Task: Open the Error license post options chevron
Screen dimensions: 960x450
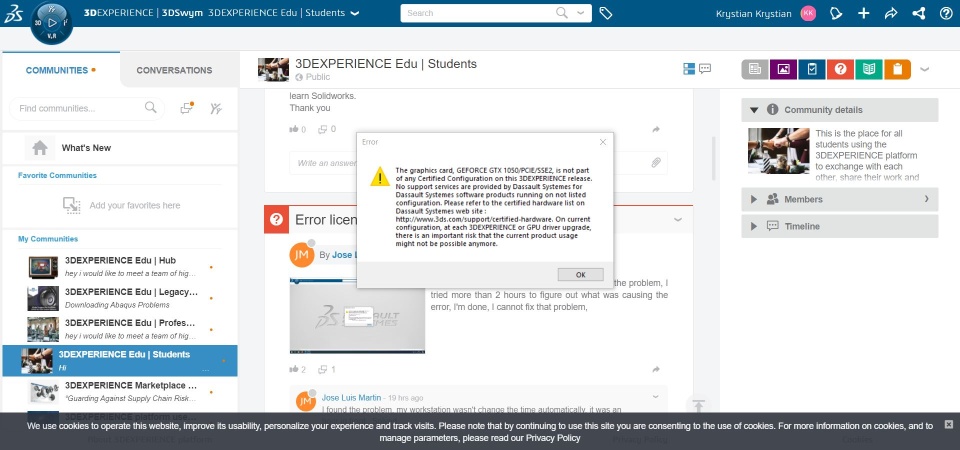Action: point(678,219)
